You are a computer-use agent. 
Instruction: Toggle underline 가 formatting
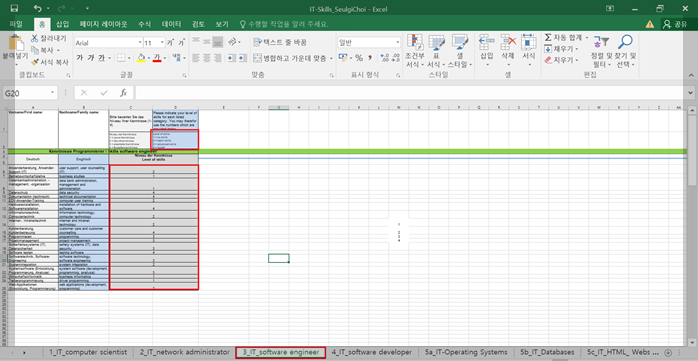tap(101, 58)
